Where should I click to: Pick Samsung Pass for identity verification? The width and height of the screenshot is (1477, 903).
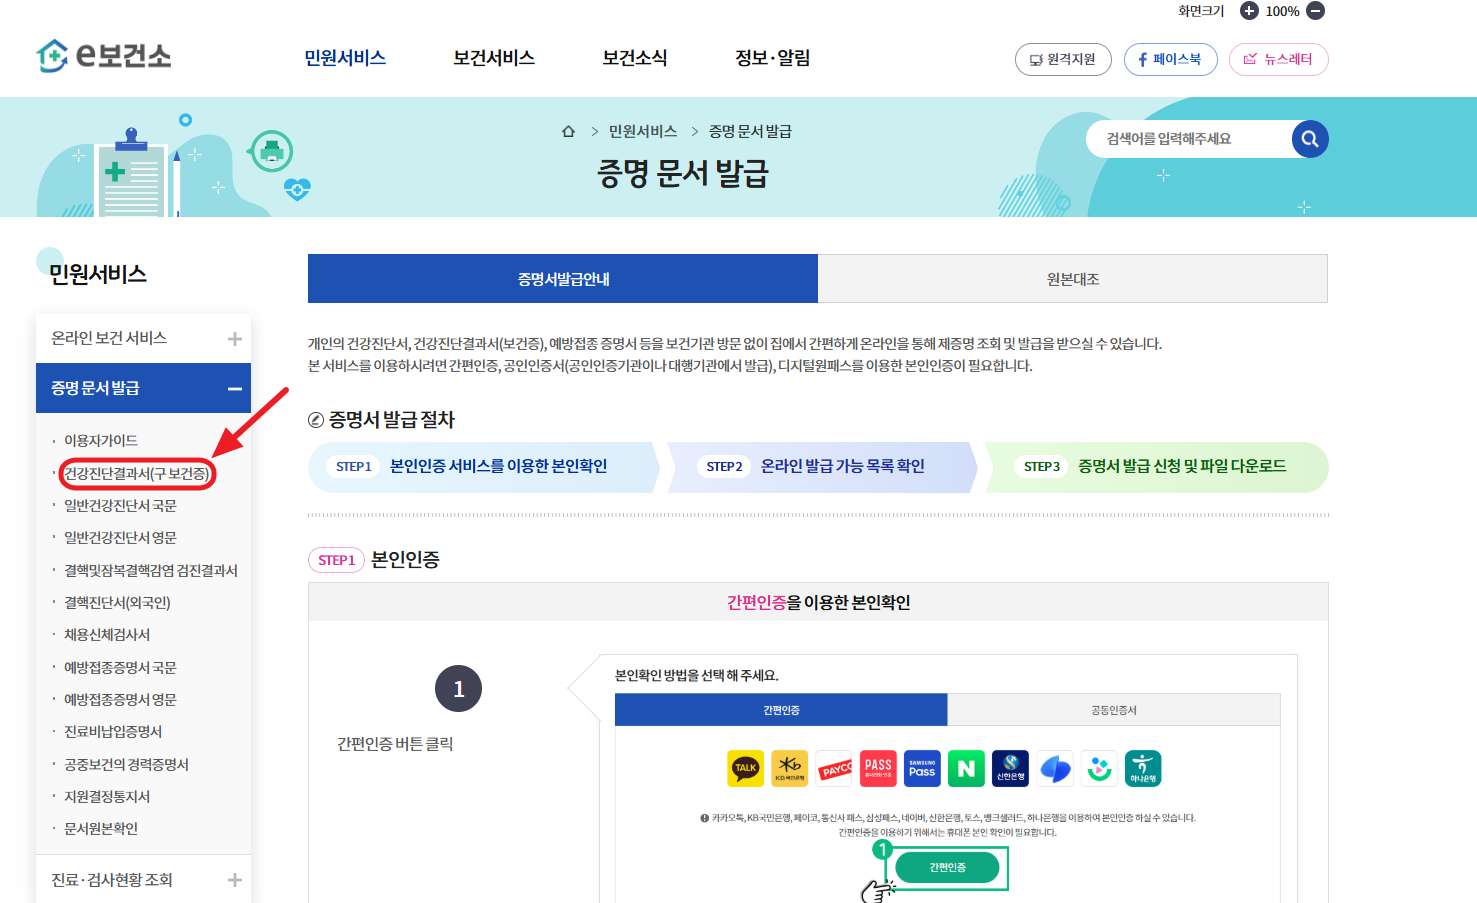(x=922, y=768)
